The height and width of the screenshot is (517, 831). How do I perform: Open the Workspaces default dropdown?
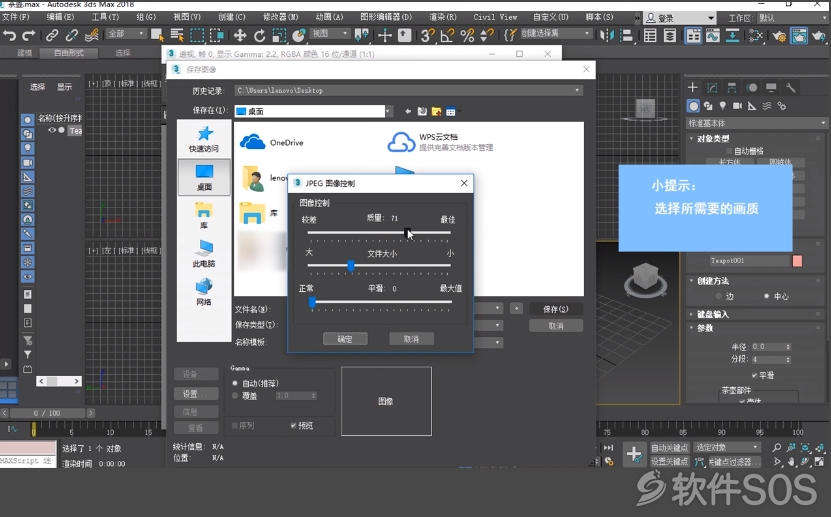pyautogui.click(x=792, y=18)
